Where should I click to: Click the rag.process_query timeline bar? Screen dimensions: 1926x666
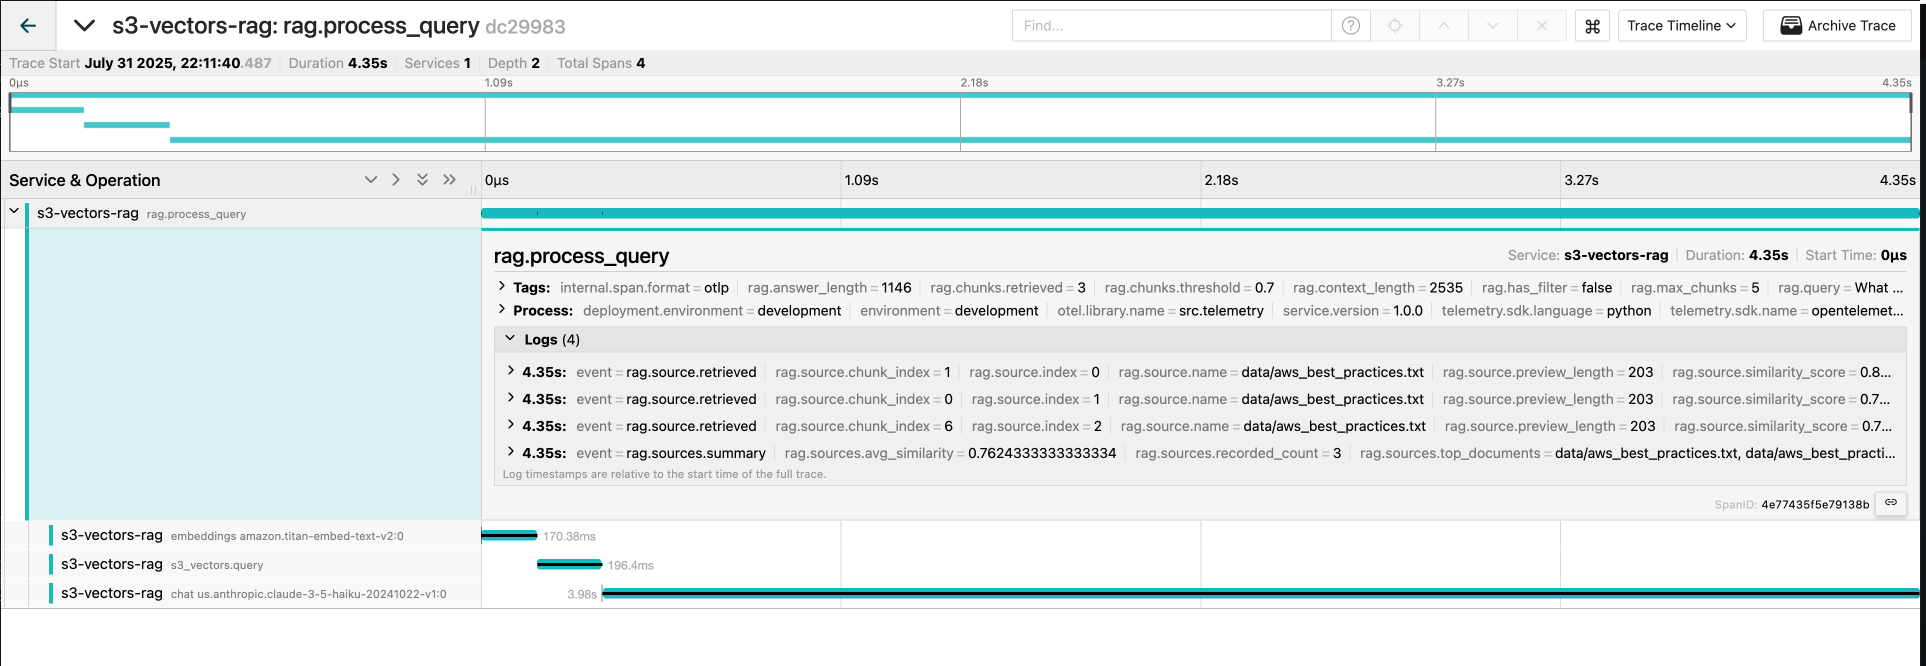[x=1200, y=213]
